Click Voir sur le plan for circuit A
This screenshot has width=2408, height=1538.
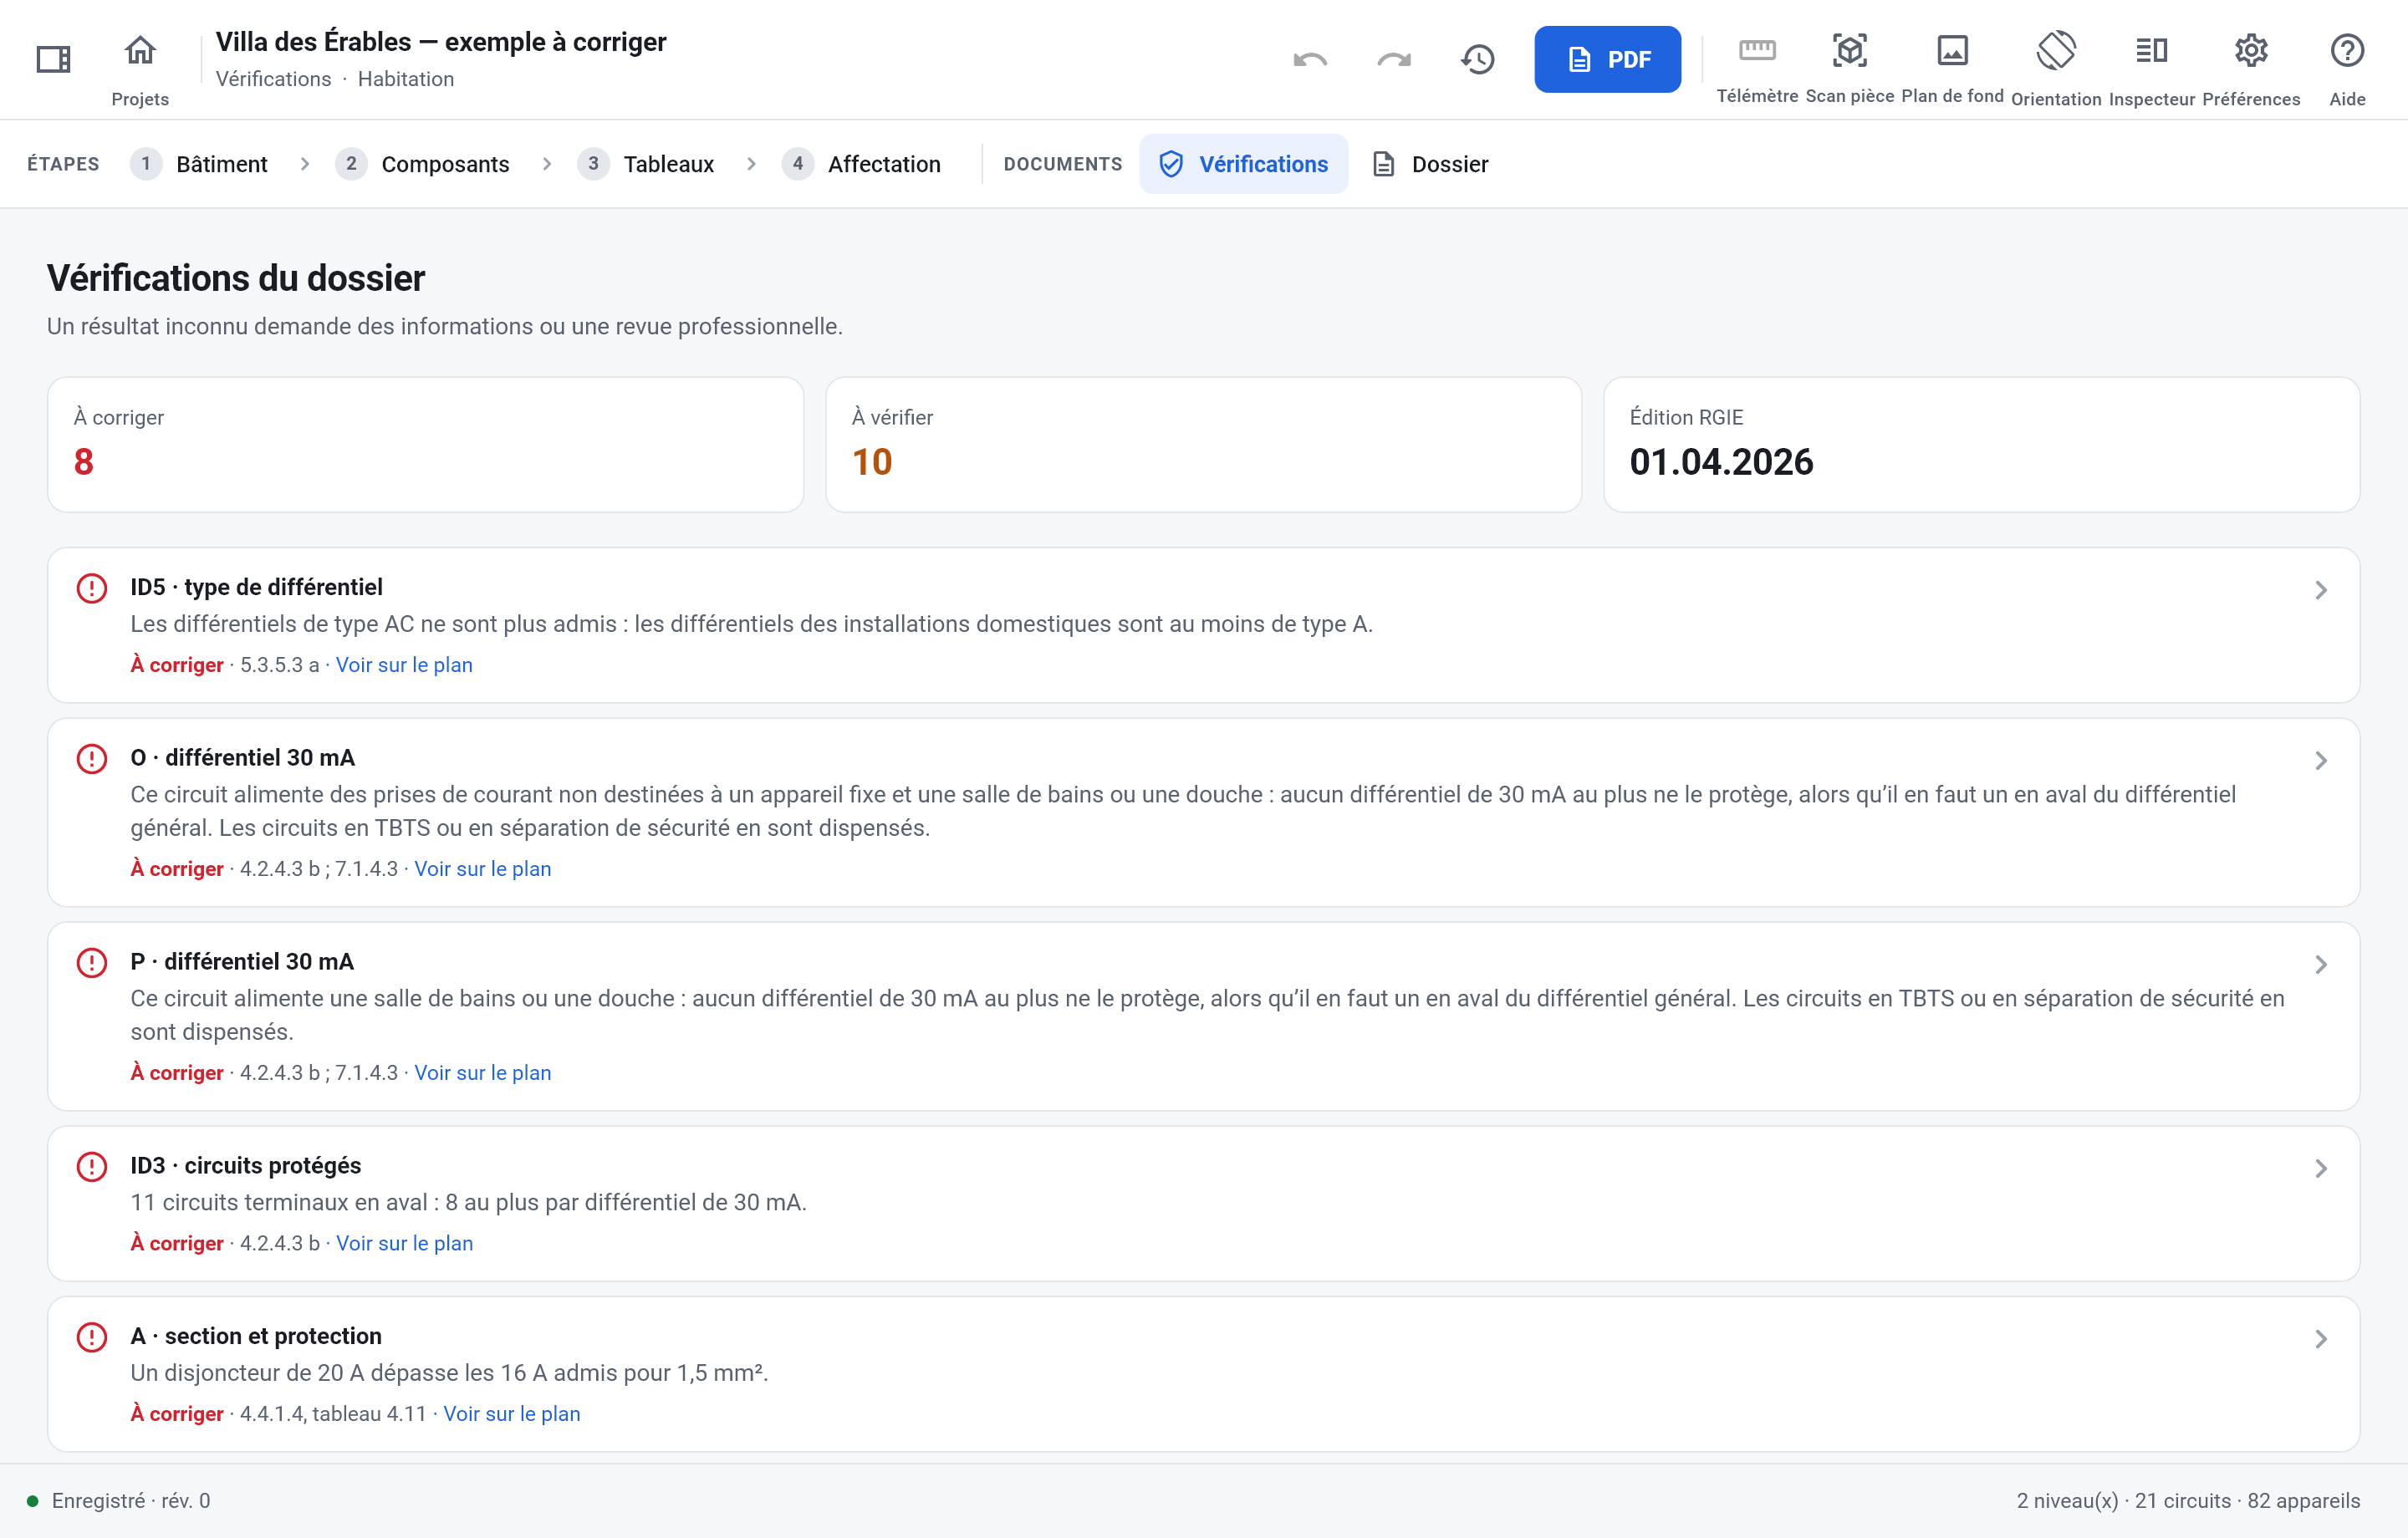point(512,1414)
